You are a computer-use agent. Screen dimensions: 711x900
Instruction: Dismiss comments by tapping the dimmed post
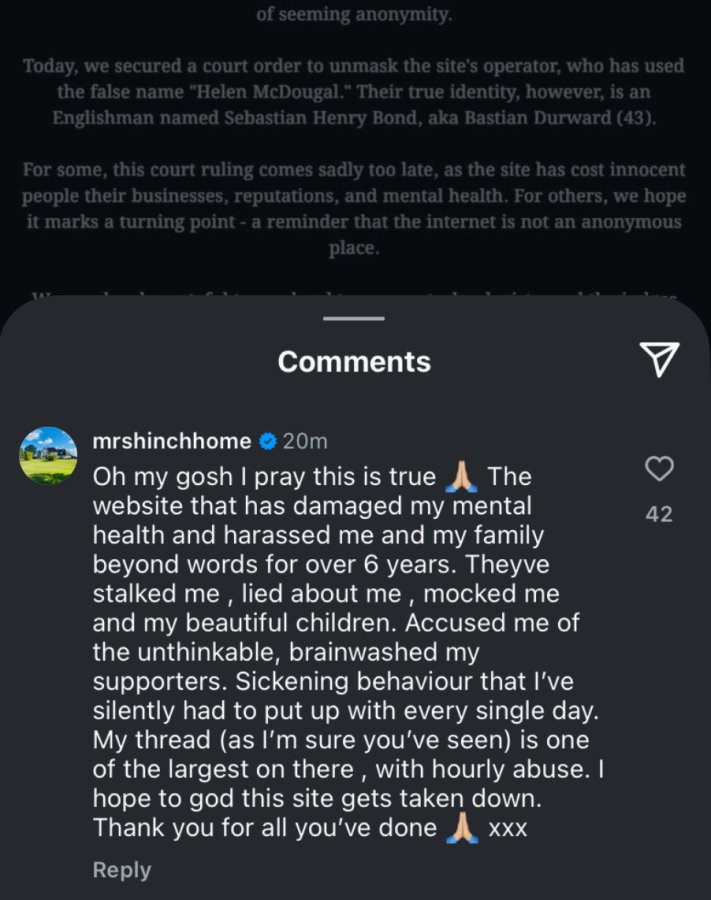point(355,143)
